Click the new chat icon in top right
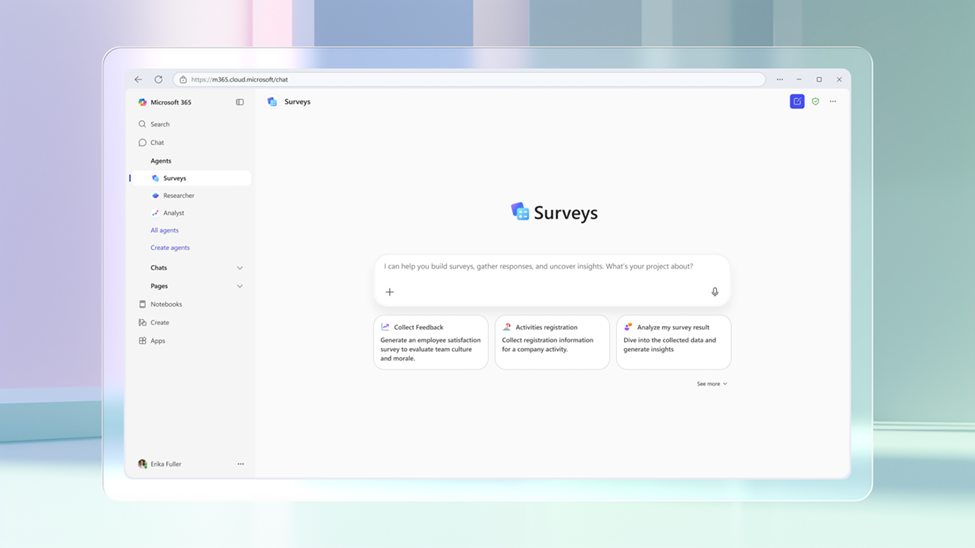Screen dimensions: 975x548 [797, 101]
